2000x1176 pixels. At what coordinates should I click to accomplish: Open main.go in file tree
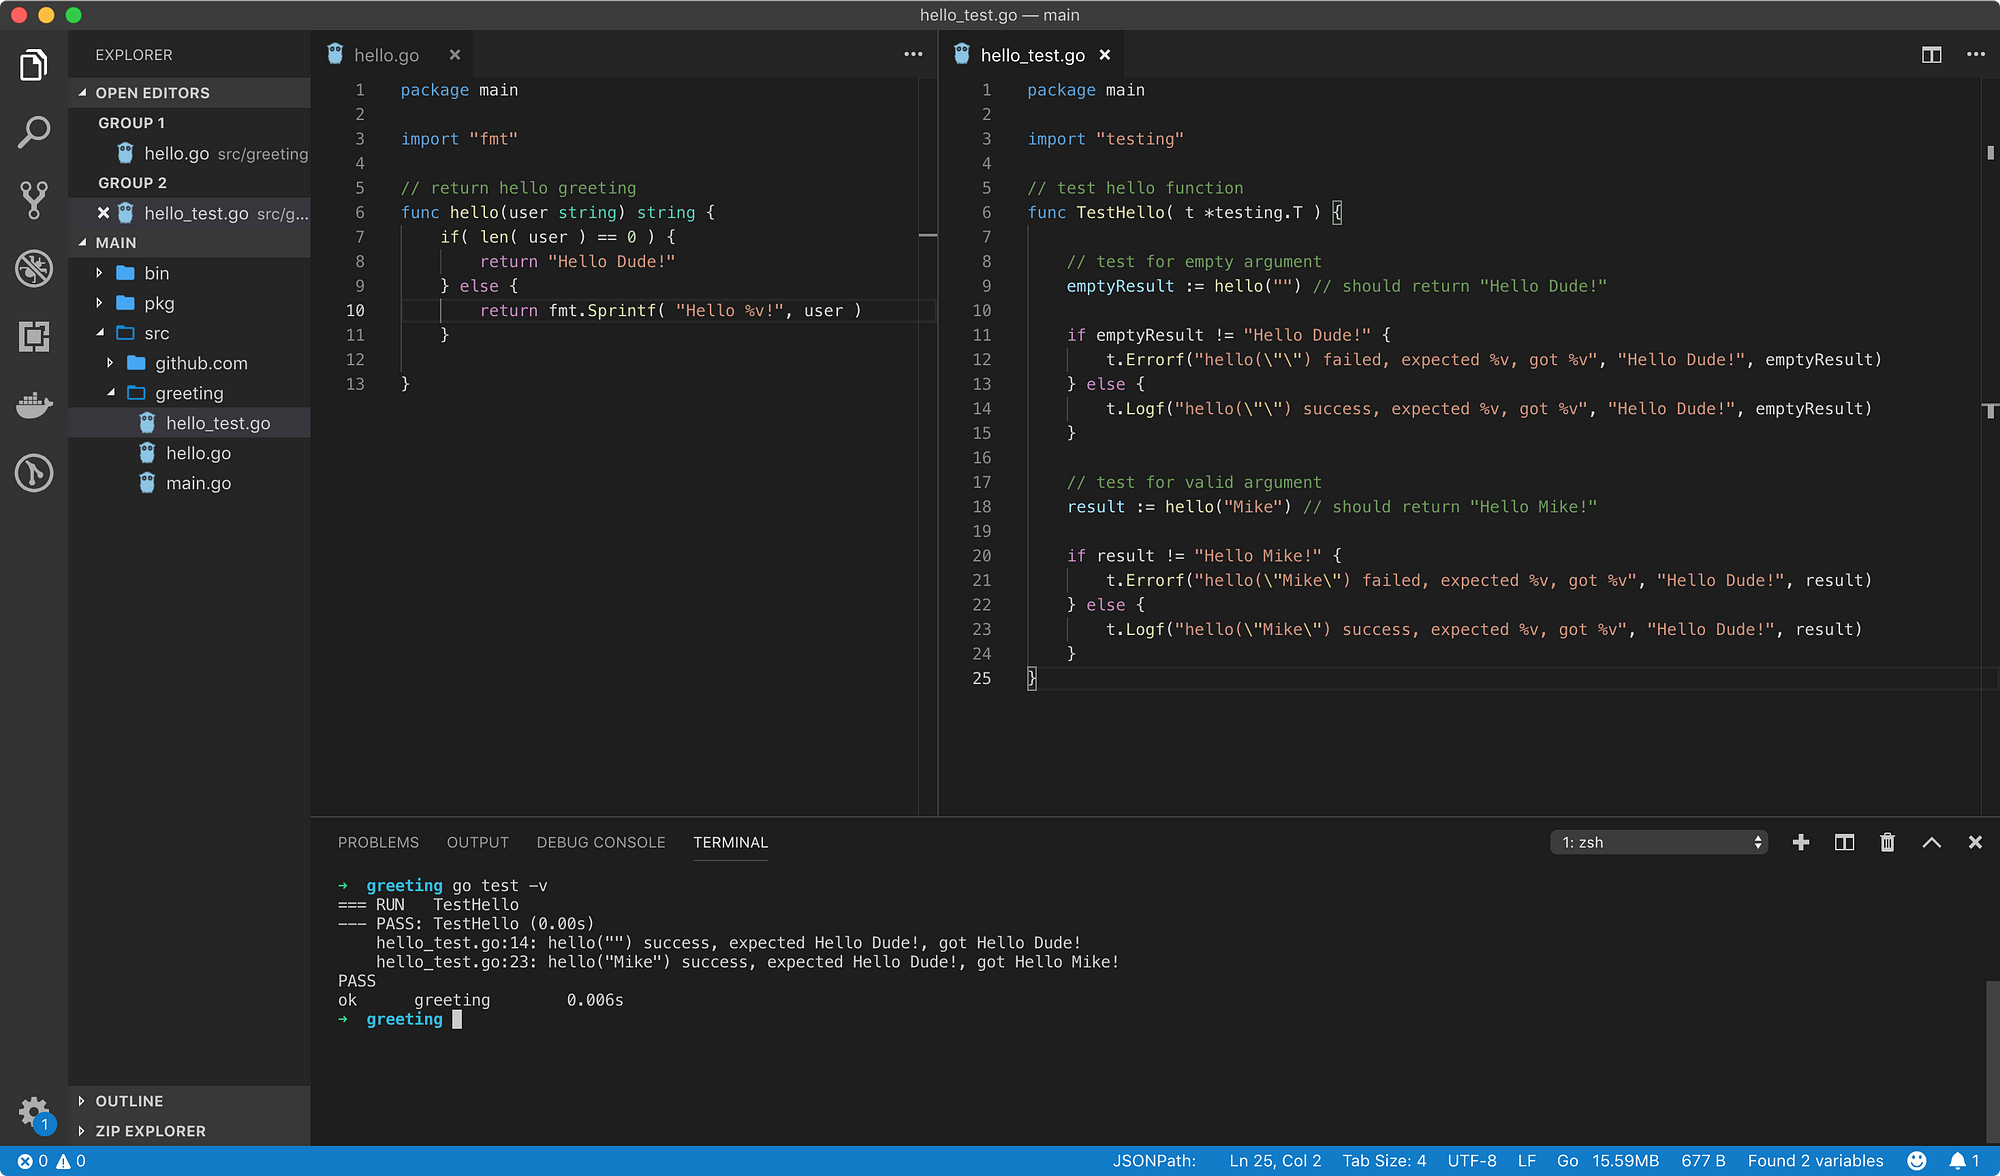(x=189, y=483)
